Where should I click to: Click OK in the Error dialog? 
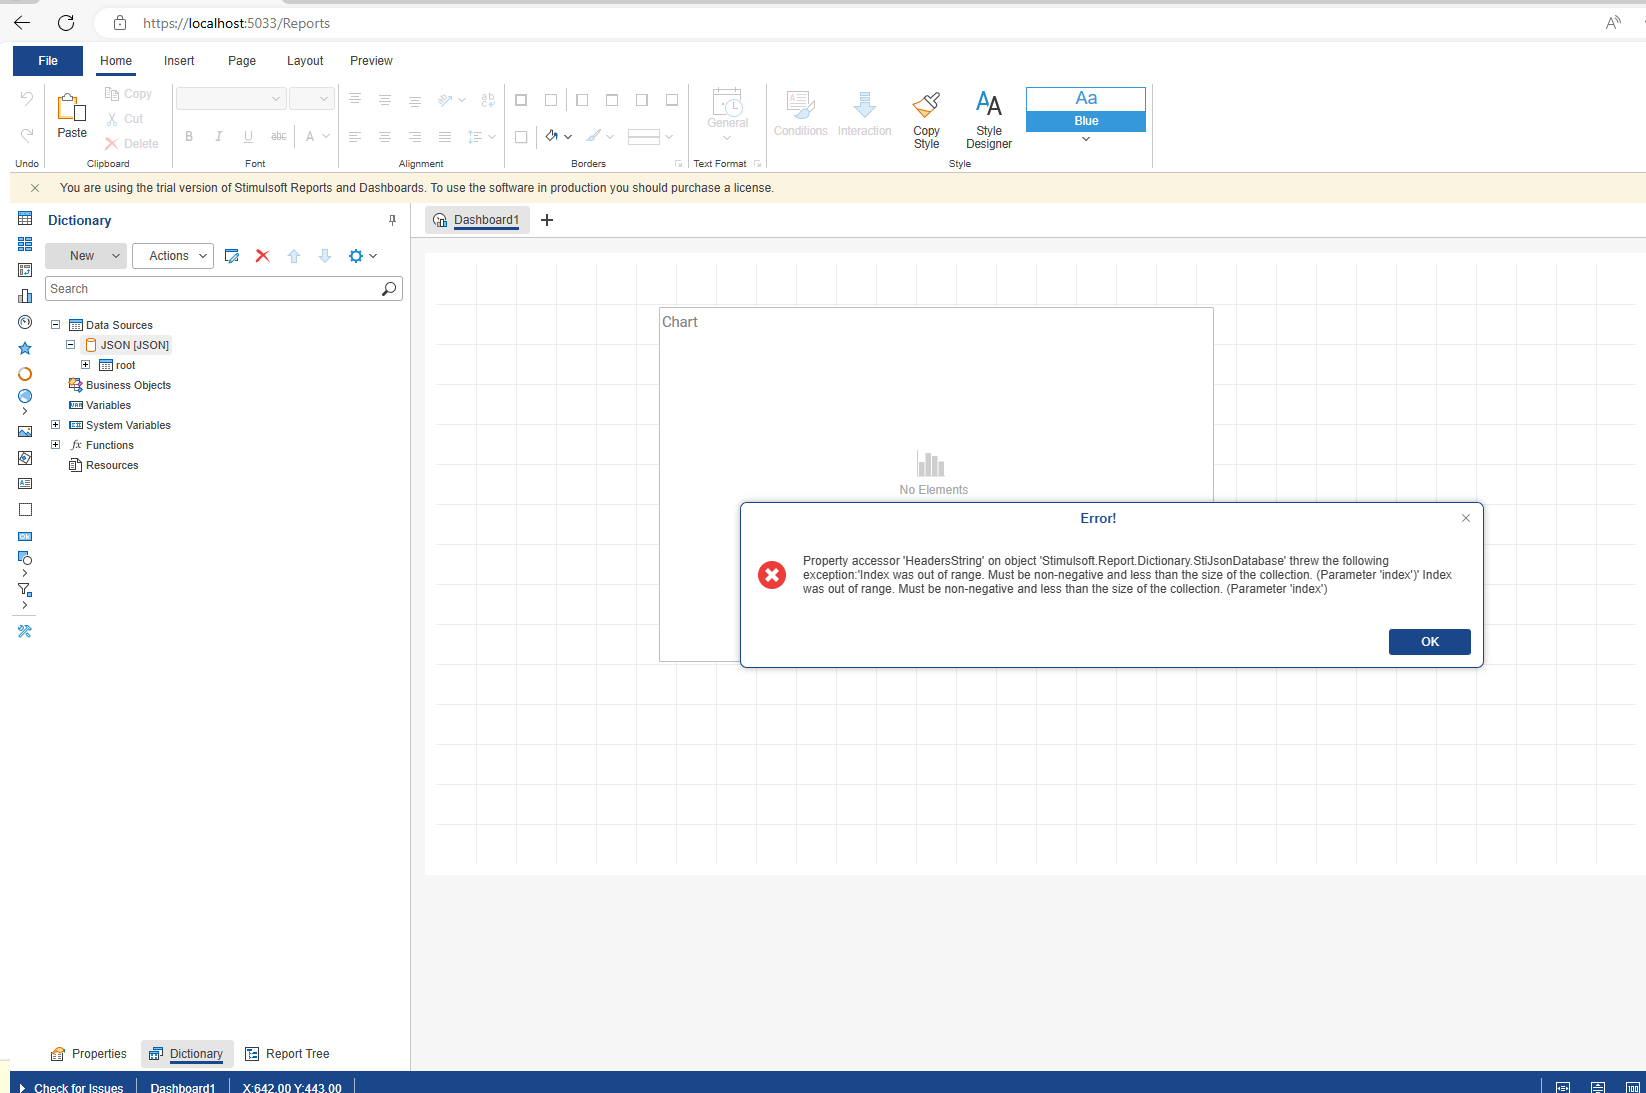pos(1429,642)
